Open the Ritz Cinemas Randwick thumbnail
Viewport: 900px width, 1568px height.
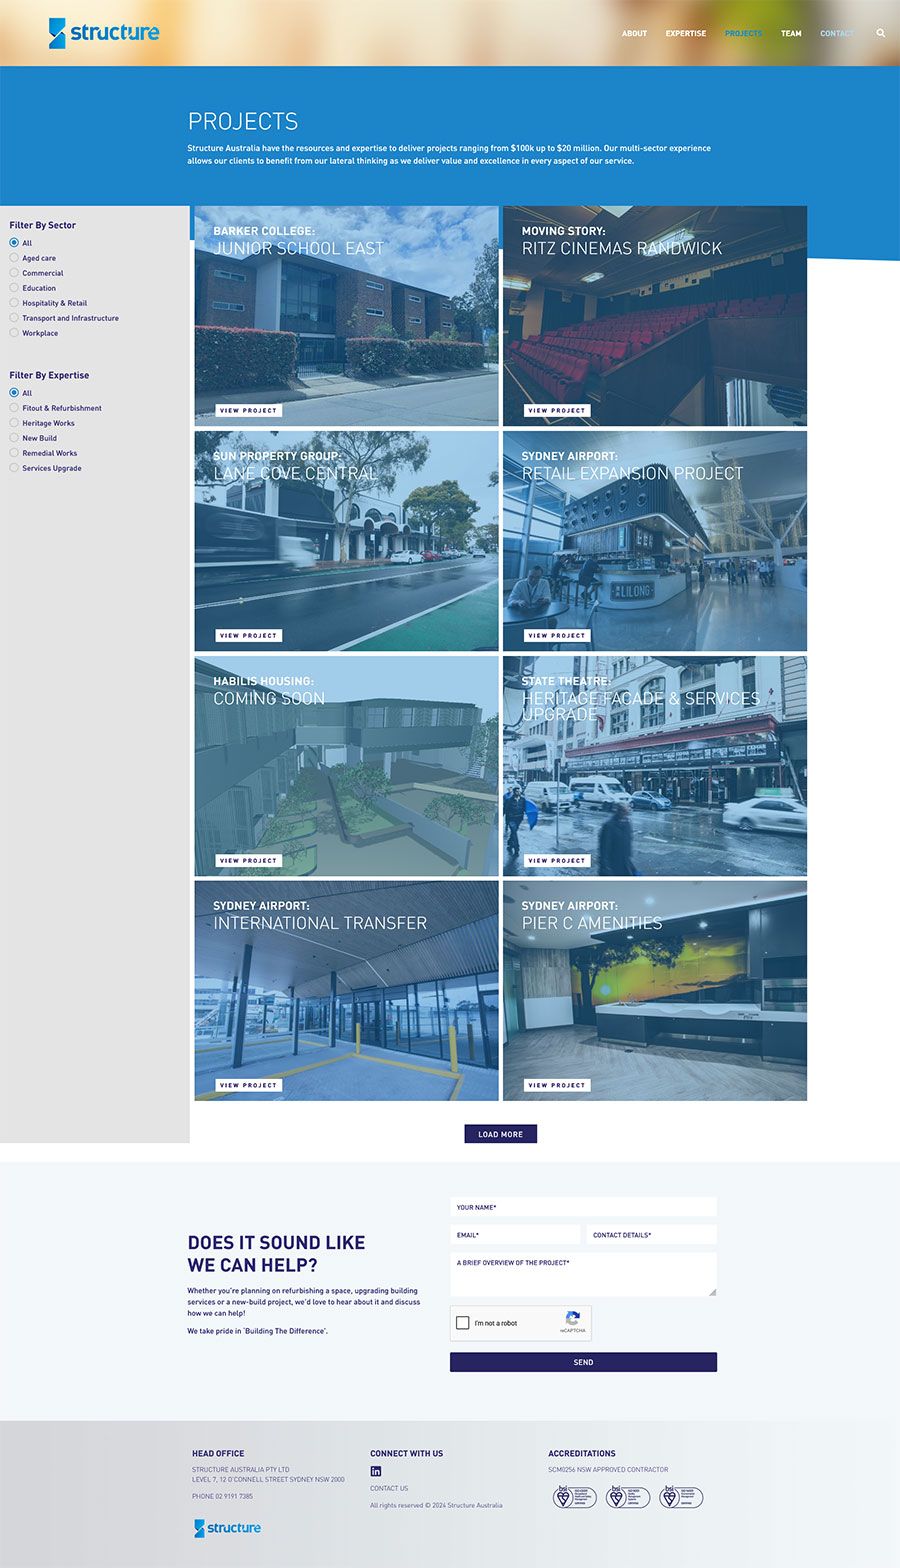pos(655,316)
